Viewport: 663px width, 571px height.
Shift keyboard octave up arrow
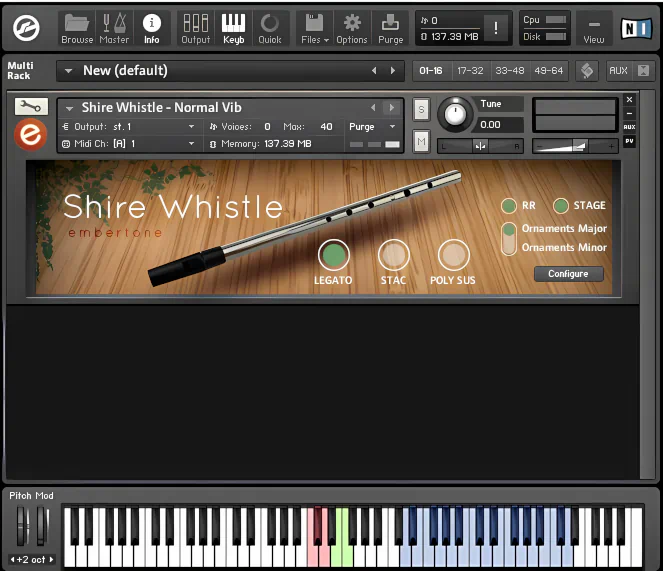click(x=52, y=559)
